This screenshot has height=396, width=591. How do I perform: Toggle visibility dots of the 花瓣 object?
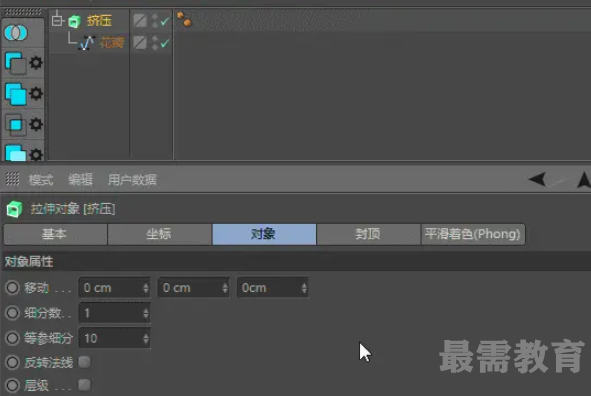point(155,43)
